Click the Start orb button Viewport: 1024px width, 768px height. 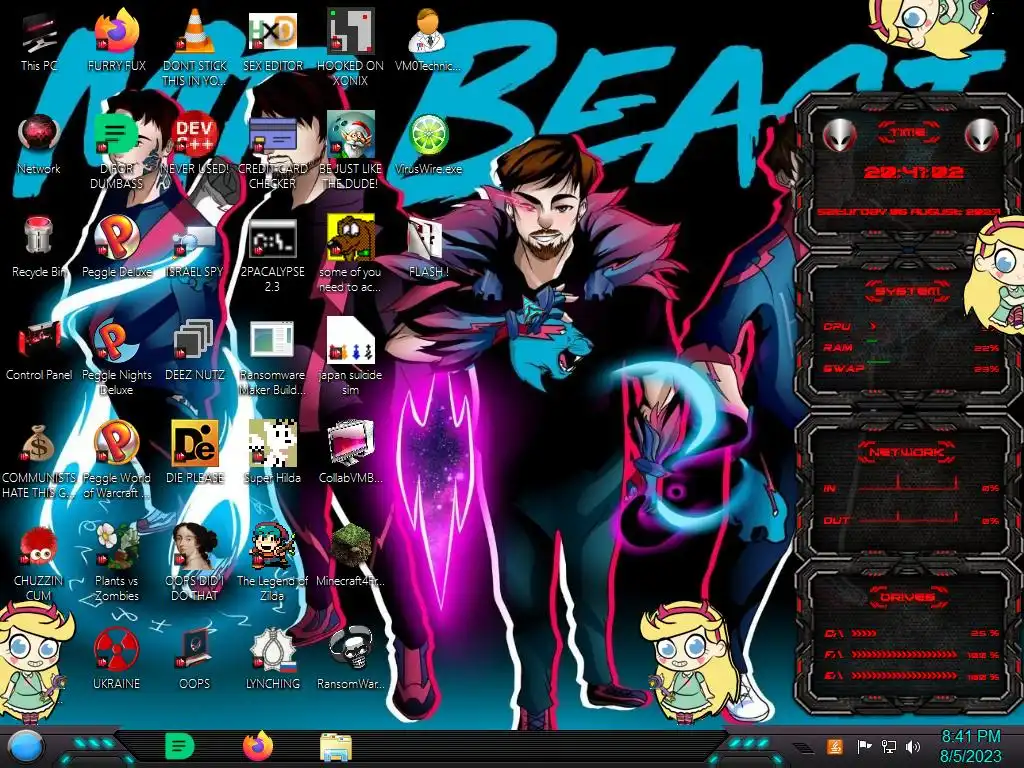(x=25, y=748)
